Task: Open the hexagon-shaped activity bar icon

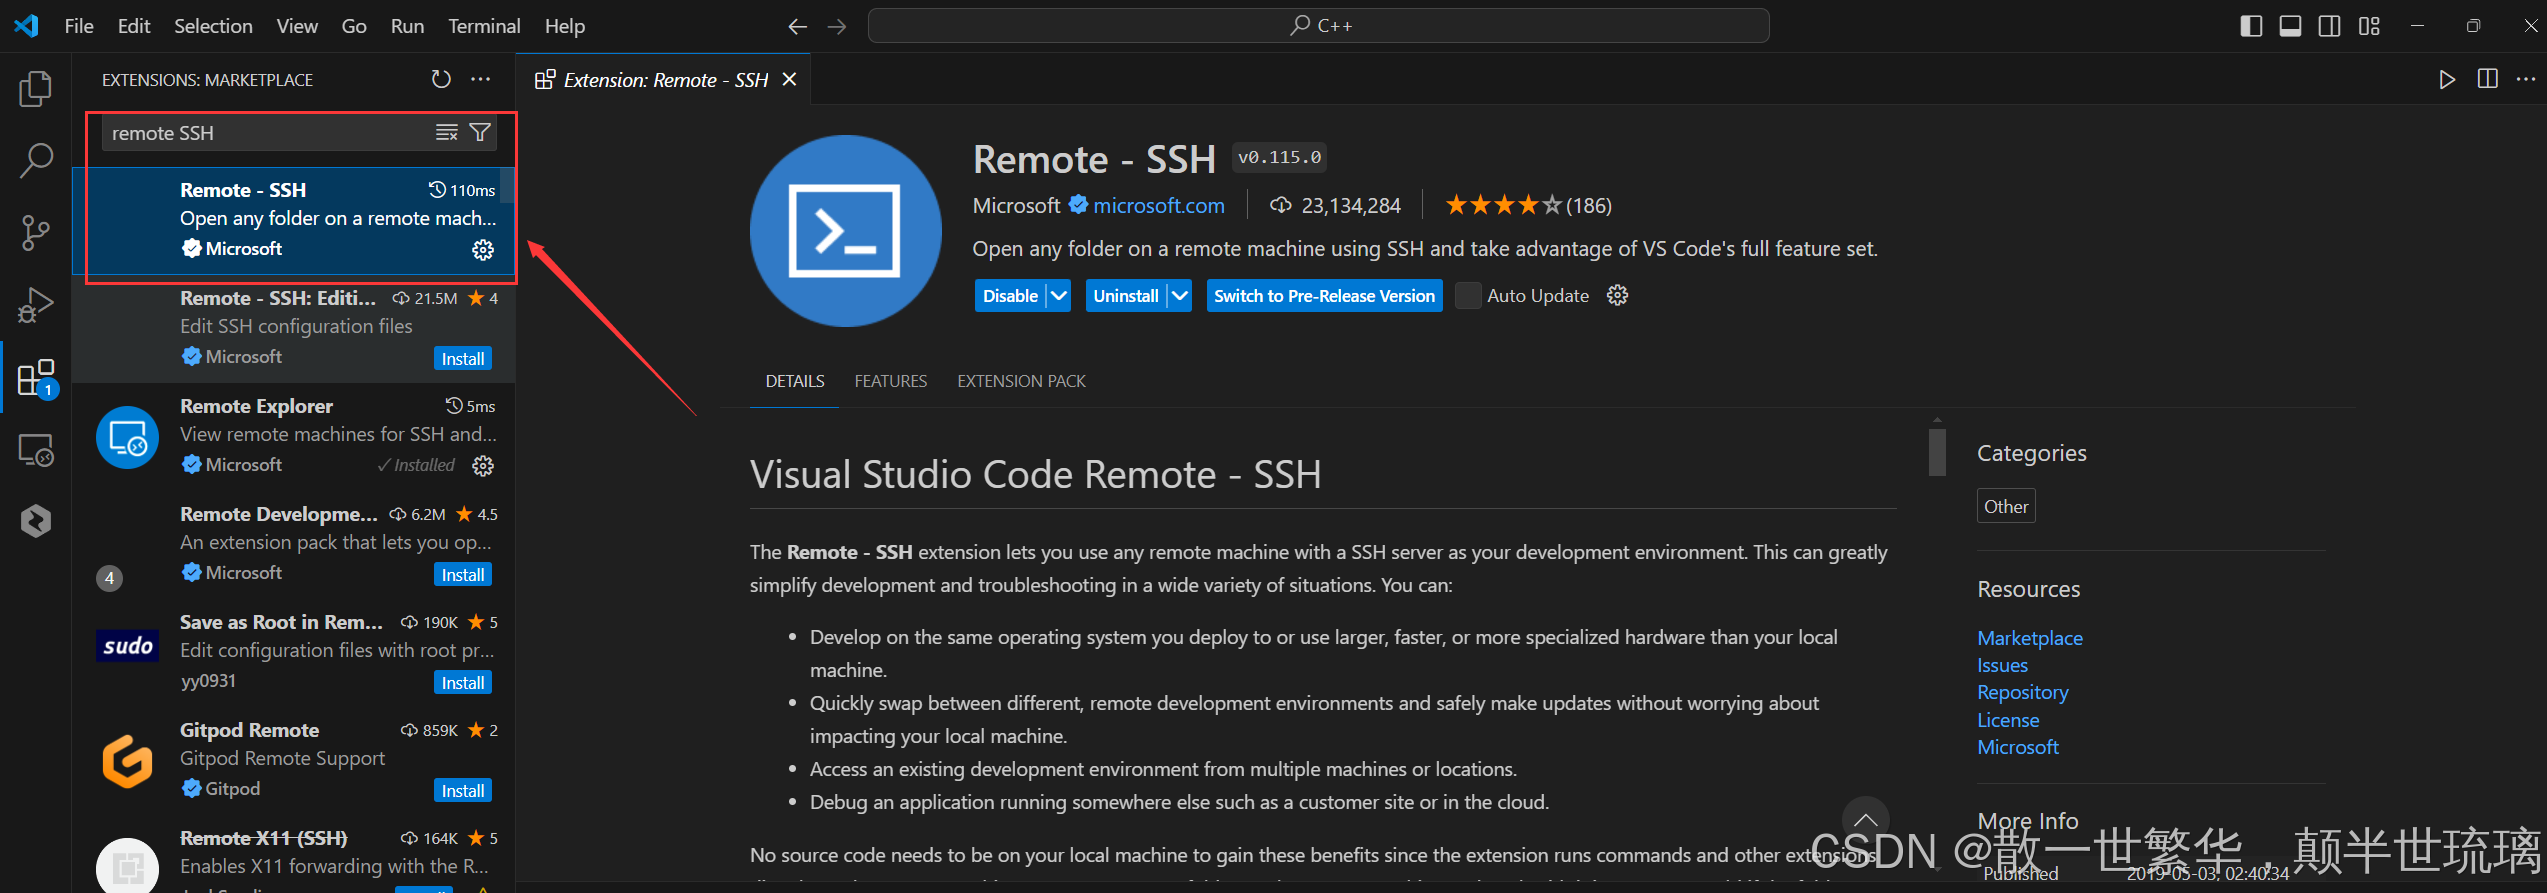Action: pos(36,521)
